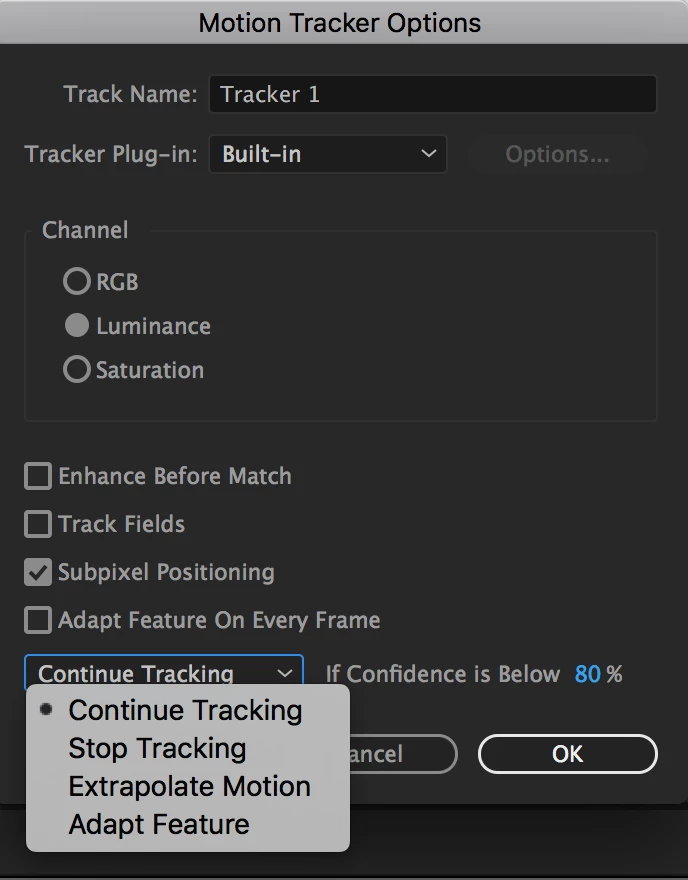The width and height of the screenshot is (688, 880).
Task: Click the Built-in dropdown chevron arrow
Action: tap(428, 154)
